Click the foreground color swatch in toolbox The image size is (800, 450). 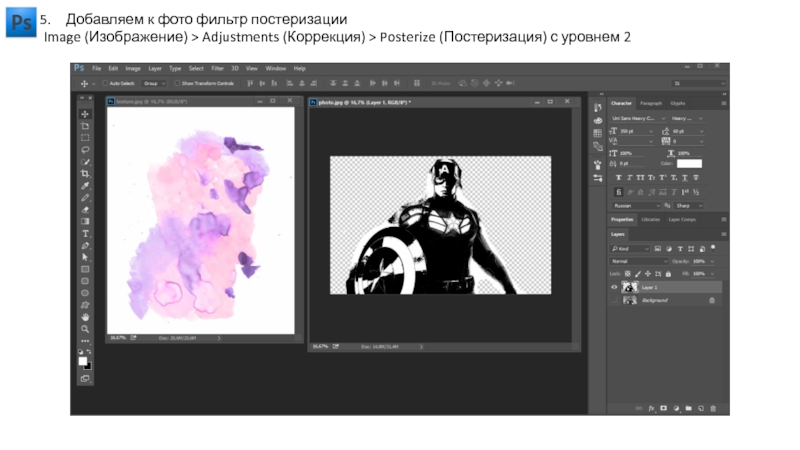[83, 361]
